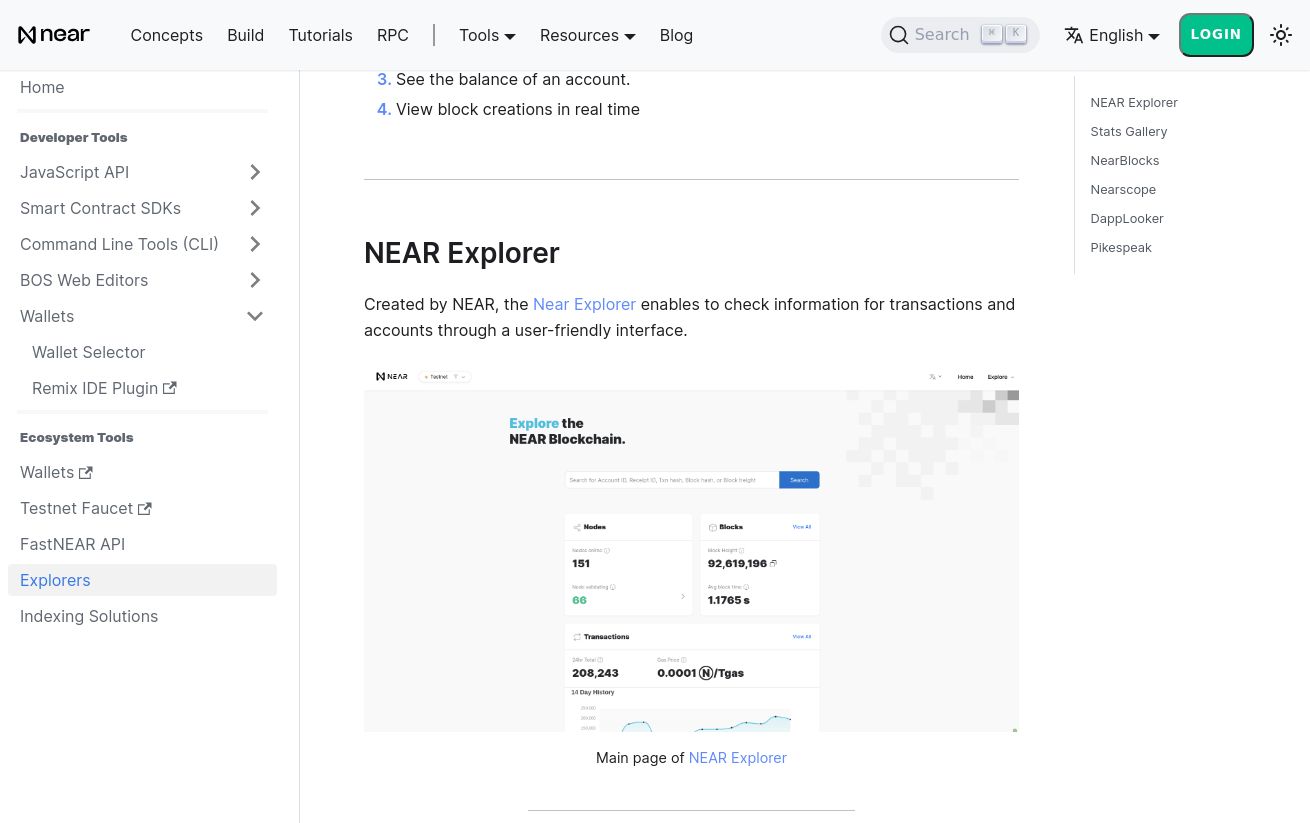Open the language globe icon
The image size is (1310, 823).
click(x=1074, y=35)
